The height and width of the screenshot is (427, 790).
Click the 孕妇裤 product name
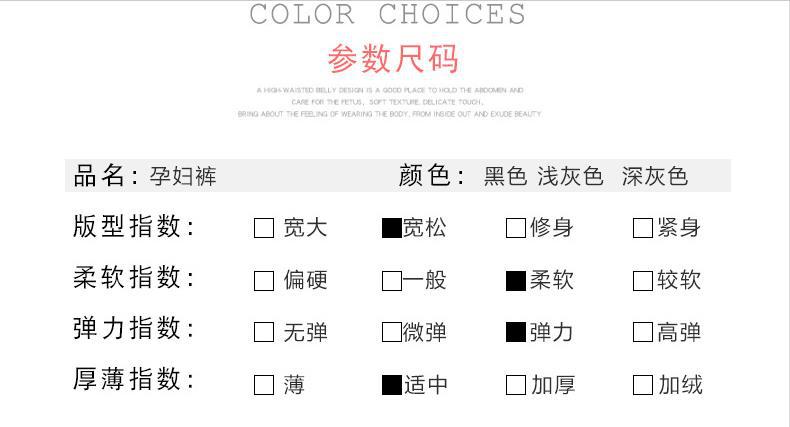(x=183, y=177)
